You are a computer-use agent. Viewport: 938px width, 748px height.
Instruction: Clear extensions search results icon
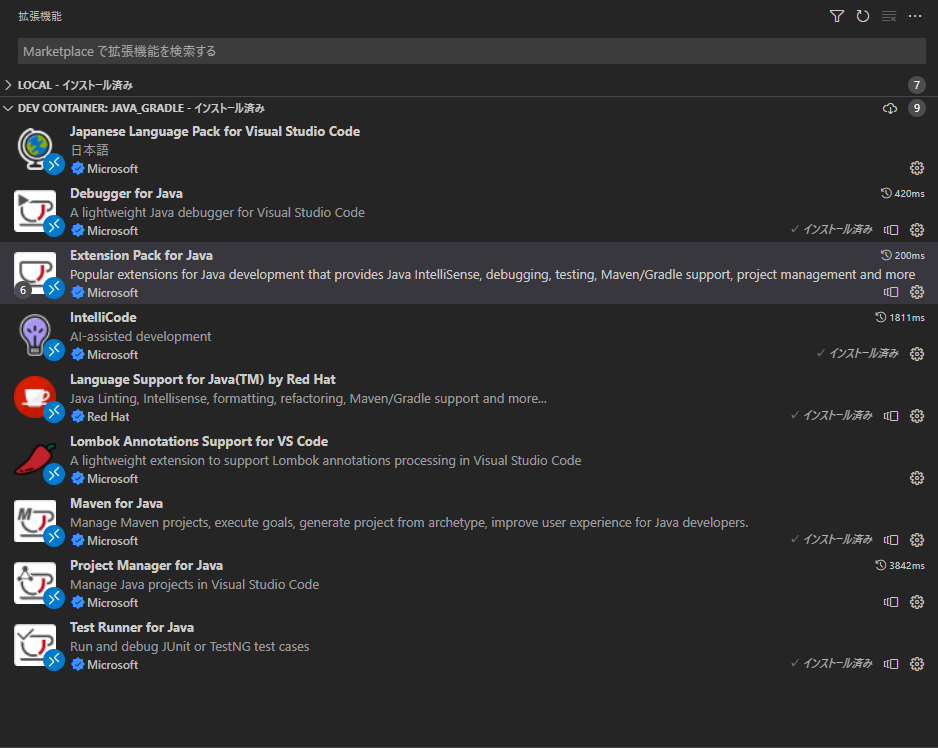click(889, 16)
